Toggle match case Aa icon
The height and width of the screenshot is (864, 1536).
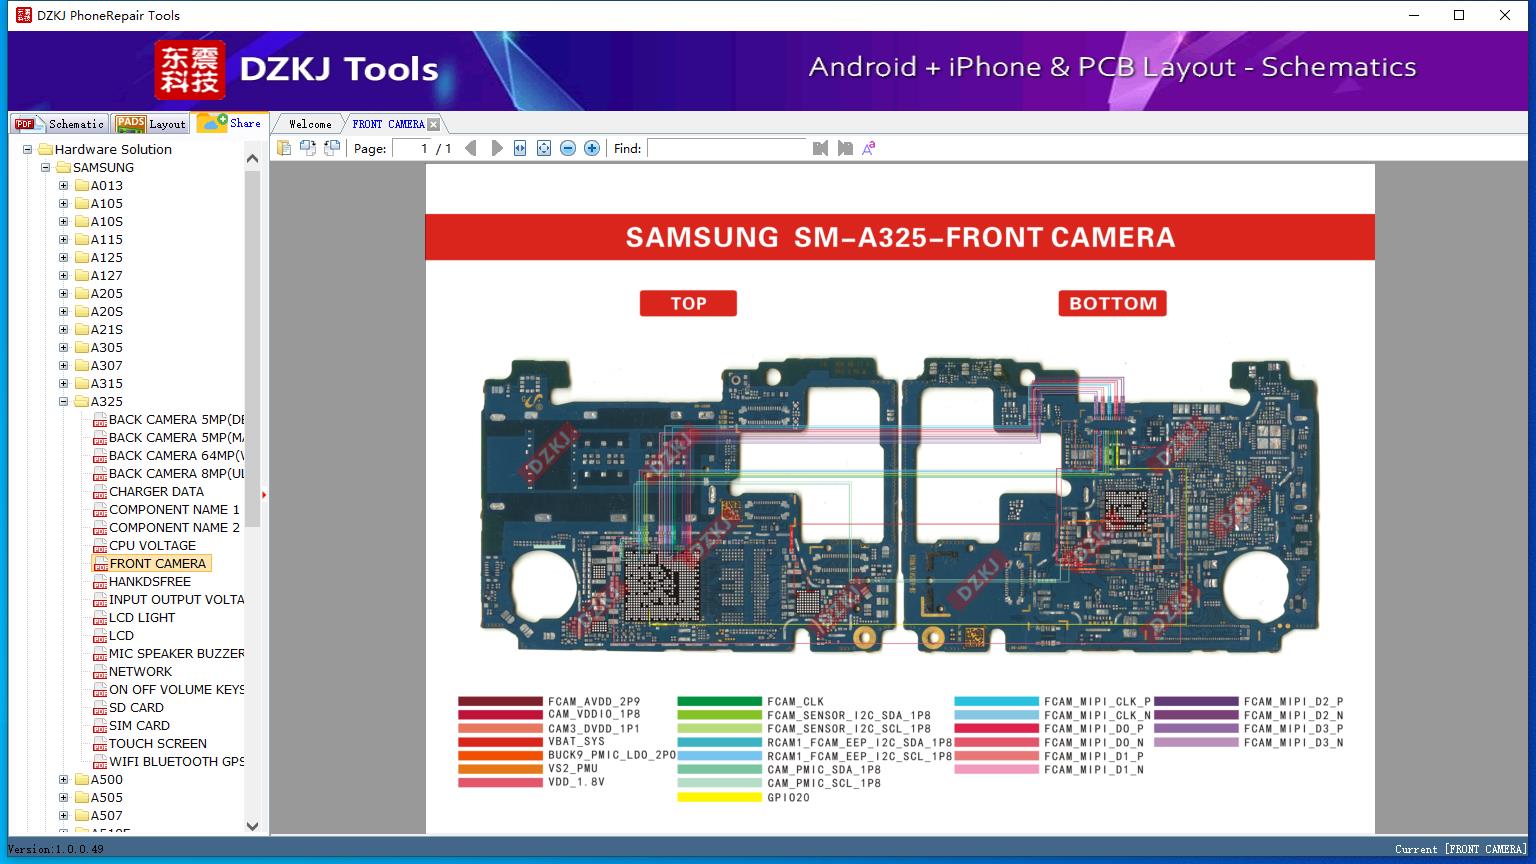(869, 148)
